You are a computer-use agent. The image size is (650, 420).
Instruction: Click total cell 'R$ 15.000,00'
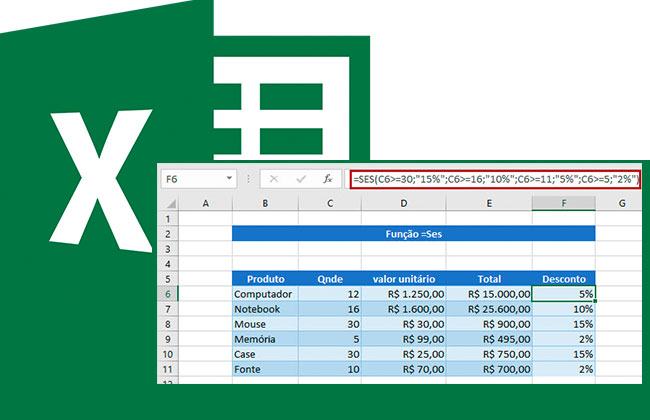489,294
